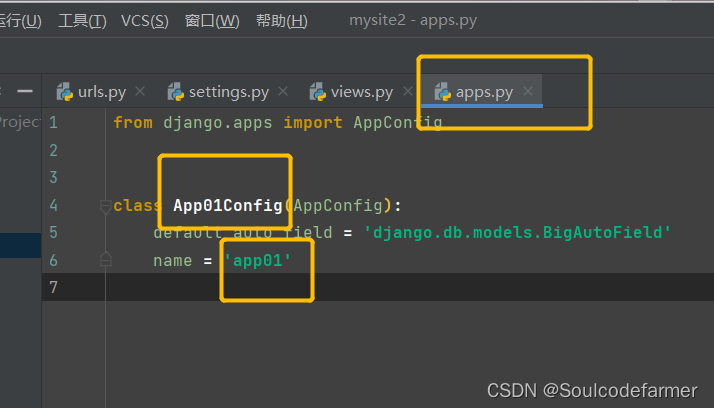This screenshot has height=408, width=714.
Task: Click the django.apps module name
Action: pos(218,122)
